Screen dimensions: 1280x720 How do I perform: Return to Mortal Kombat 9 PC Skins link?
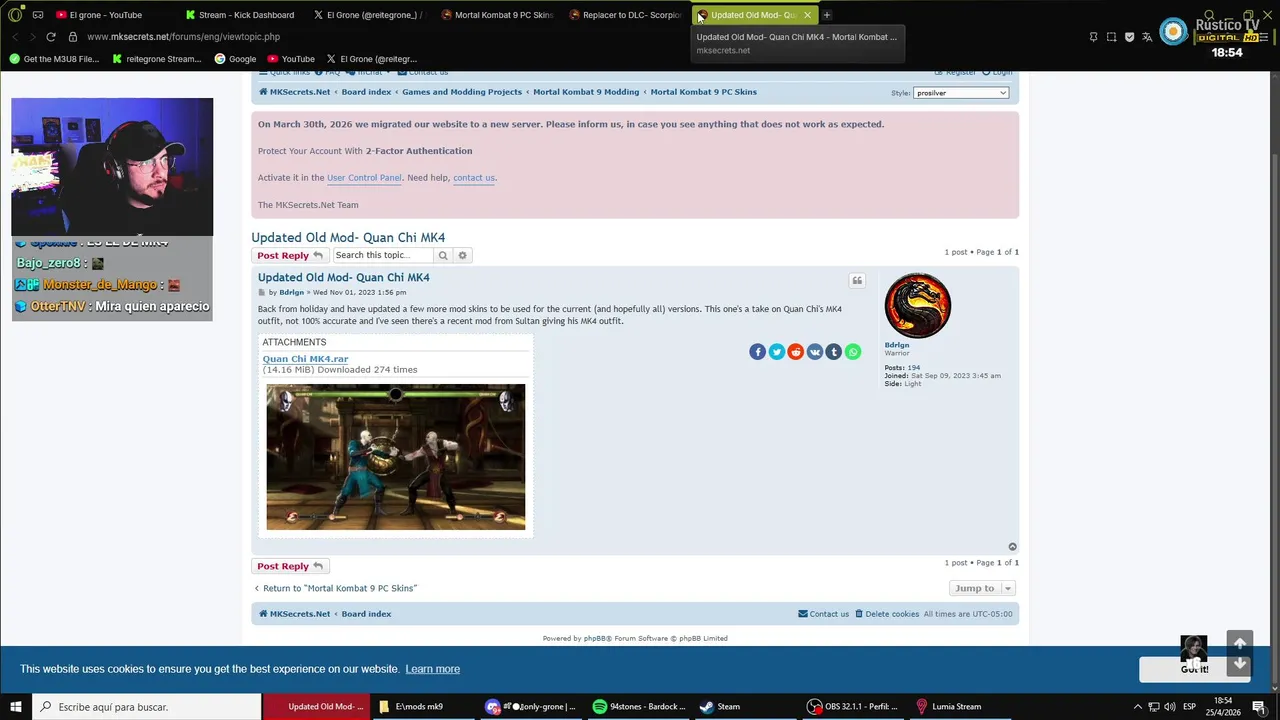pos(335,588)
